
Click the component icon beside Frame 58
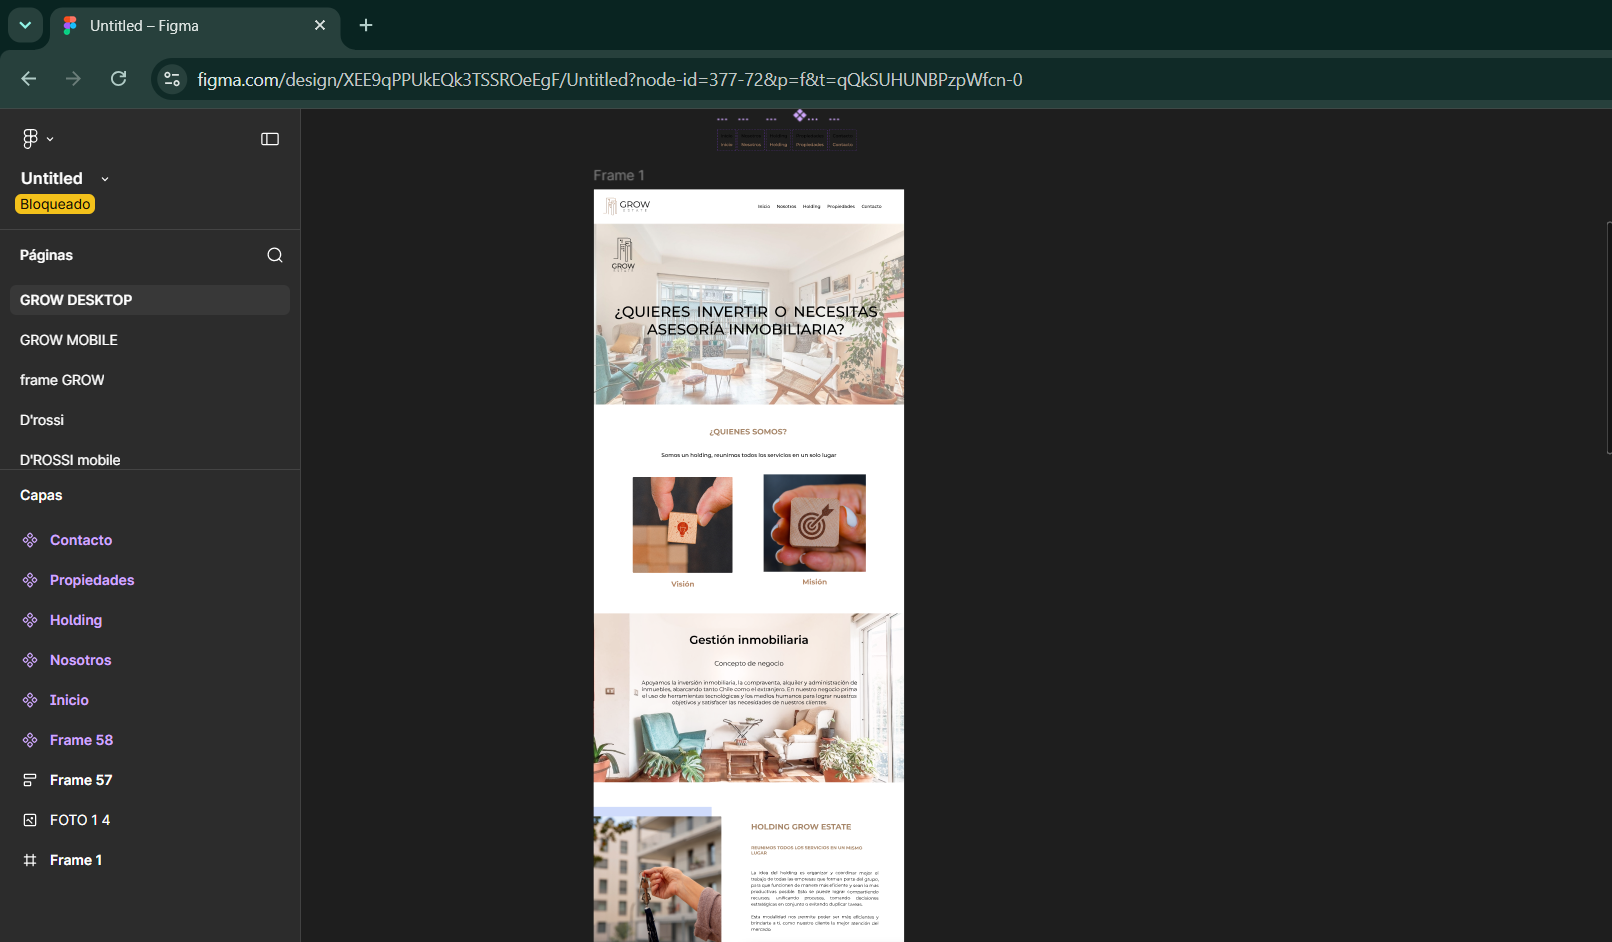pyautogui.click(x=30, y=740)
